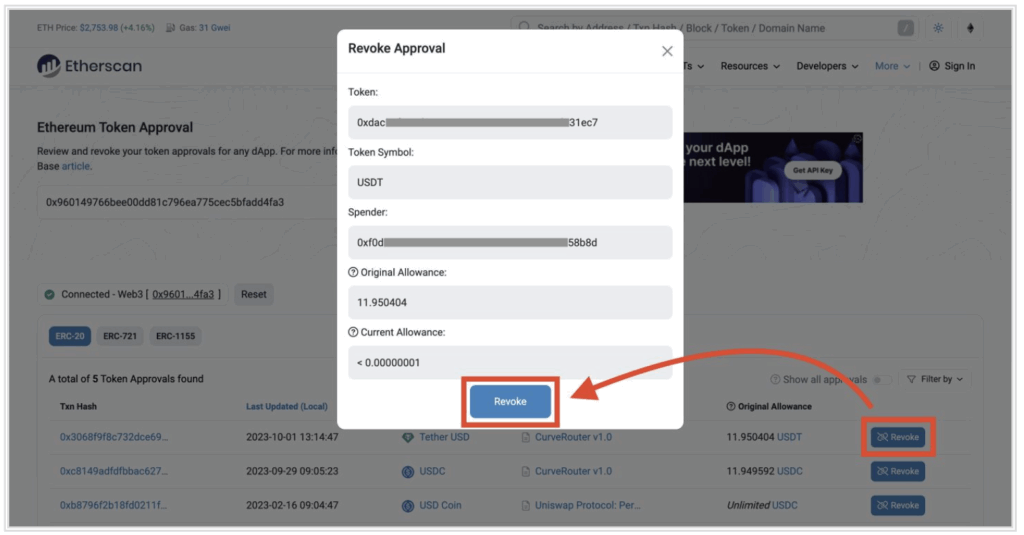
Task: Click the gas price 31 Gwei link
Action: click(x=214, y=27)
